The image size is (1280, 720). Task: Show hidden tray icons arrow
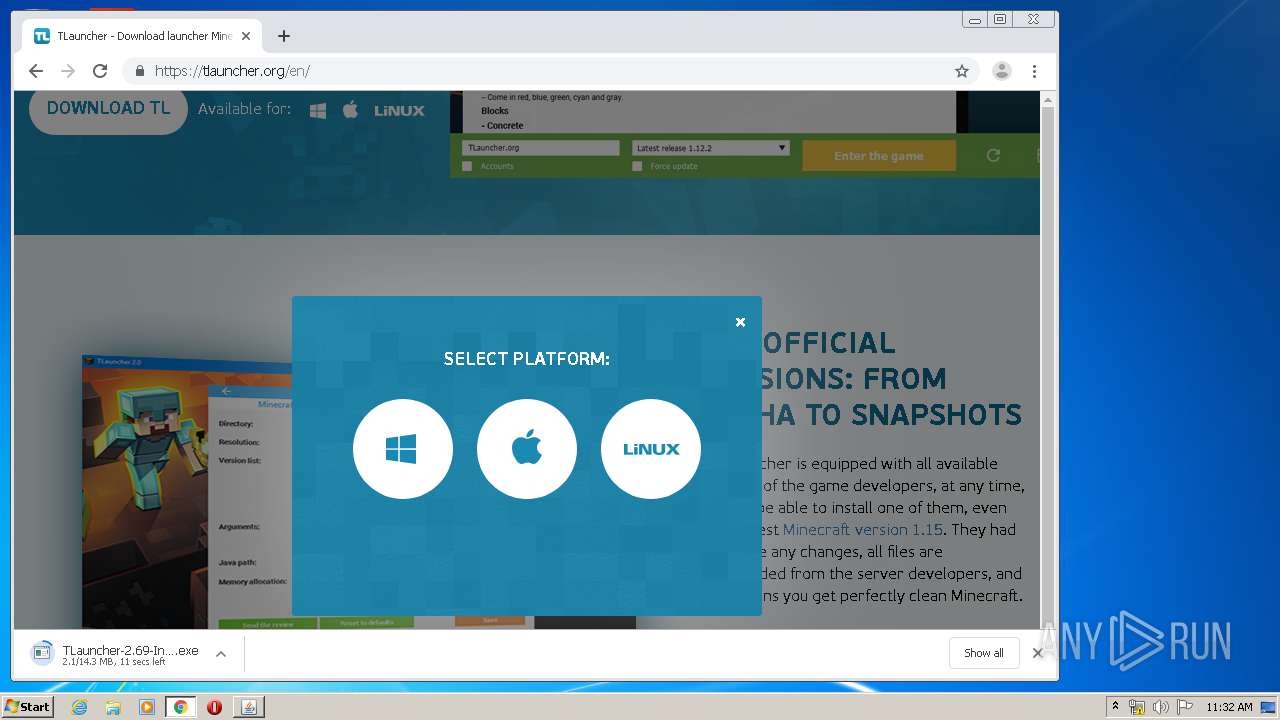[x=1115, y=707]
